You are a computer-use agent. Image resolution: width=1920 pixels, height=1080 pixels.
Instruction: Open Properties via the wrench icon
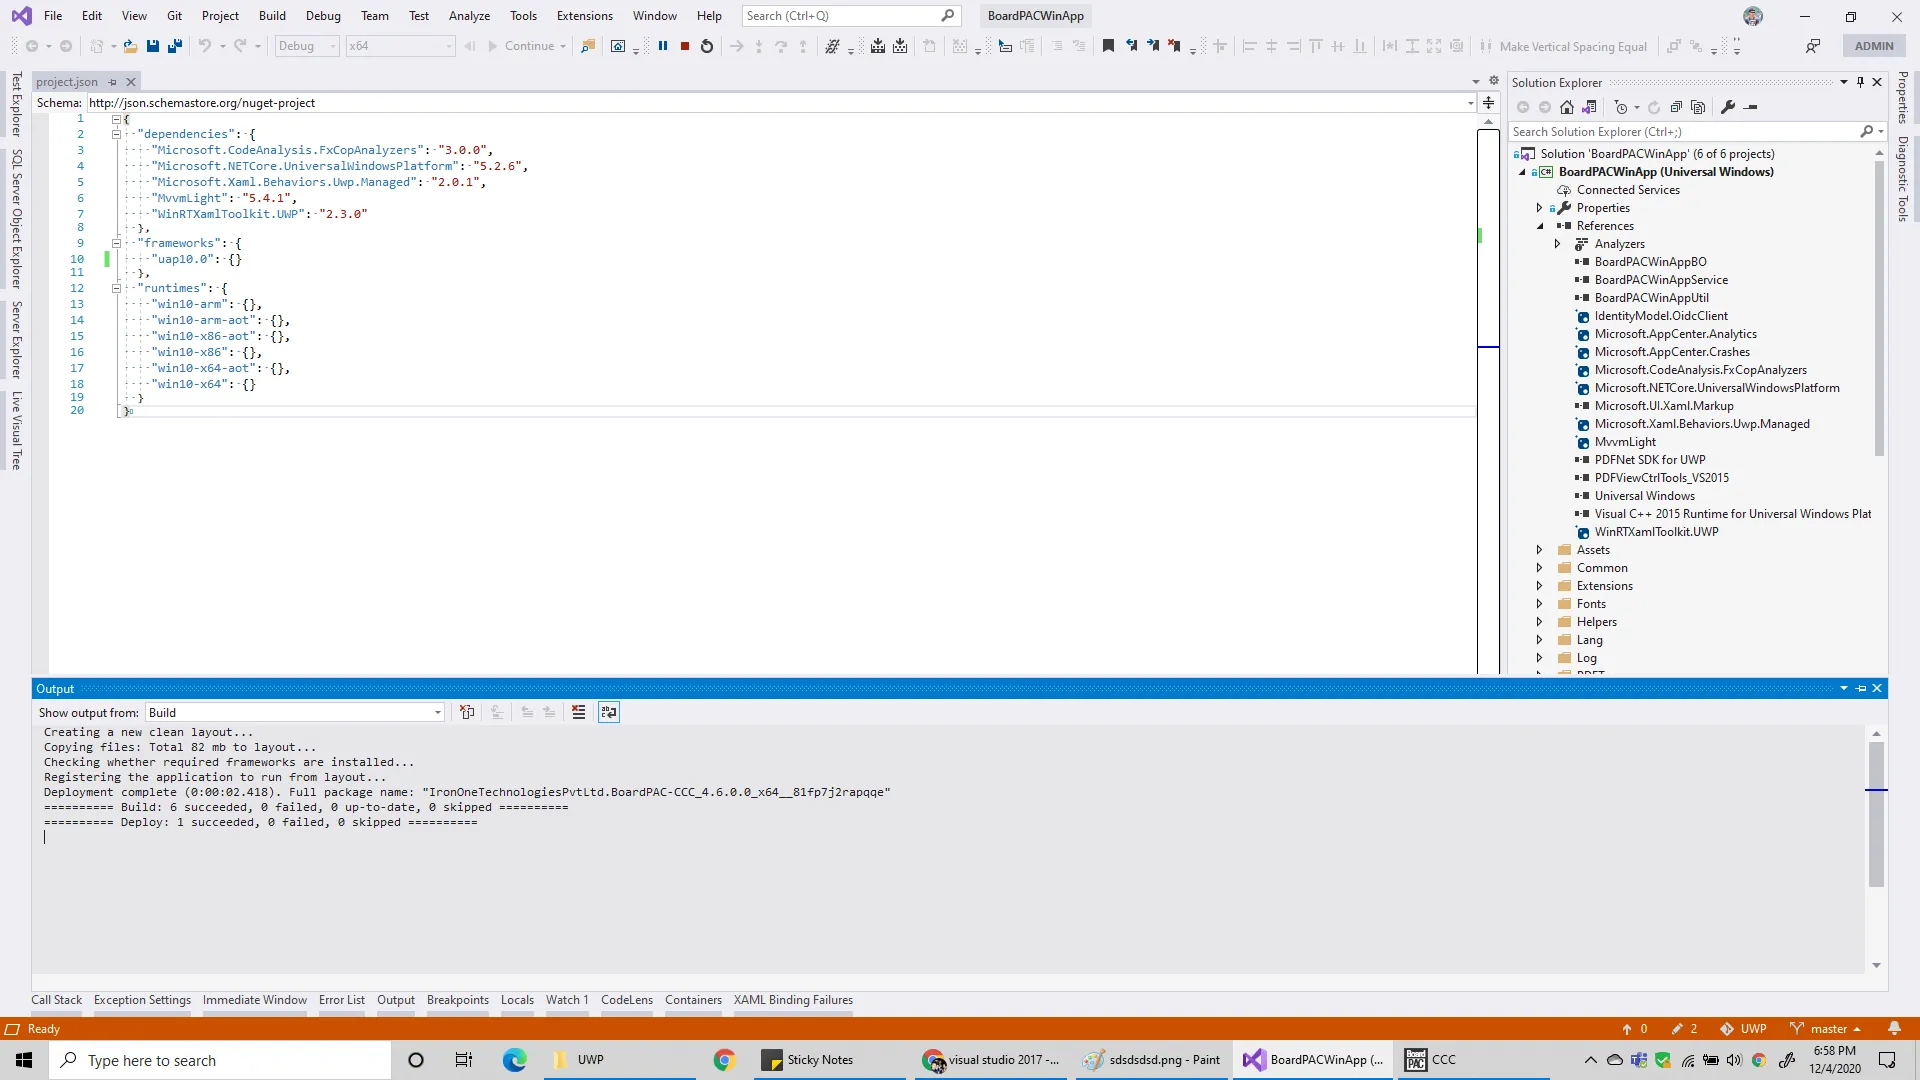pos(1728,107)
